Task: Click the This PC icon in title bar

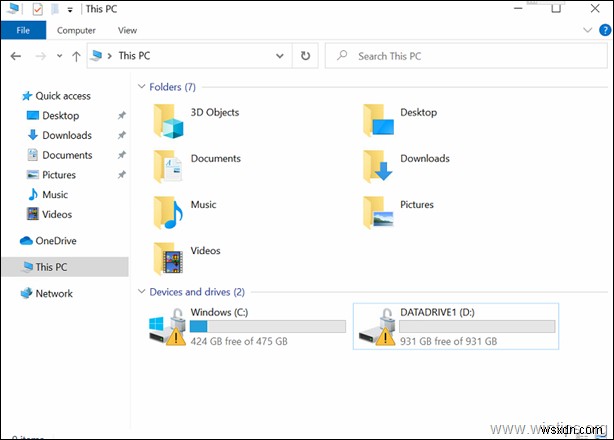Action: click(14, 8)
